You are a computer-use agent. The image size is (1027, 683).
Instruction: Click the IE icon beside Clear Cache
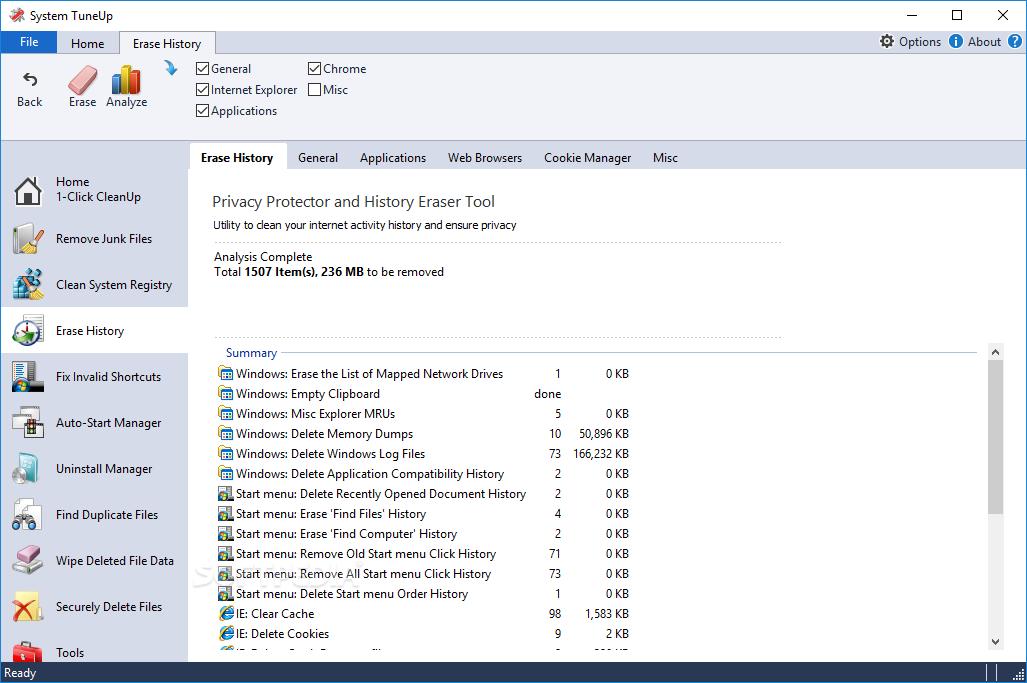click(226, 614)
